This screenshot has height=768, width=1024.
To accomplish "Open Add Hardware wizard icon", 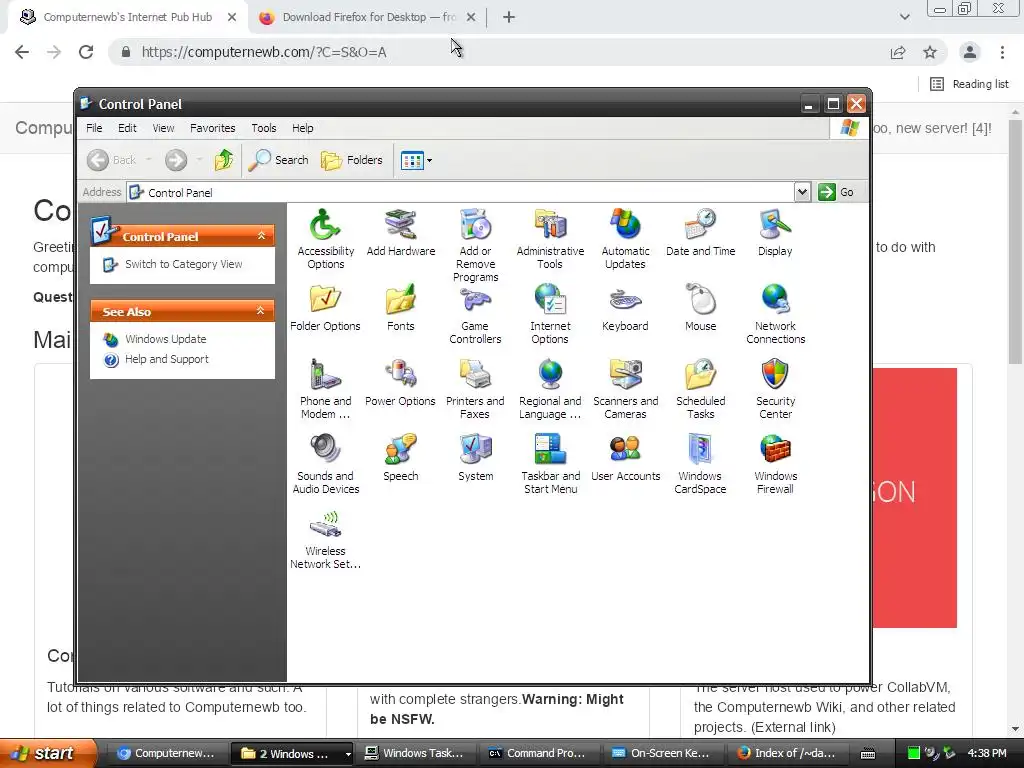I will pyautogui.click(x=400, y=232).
